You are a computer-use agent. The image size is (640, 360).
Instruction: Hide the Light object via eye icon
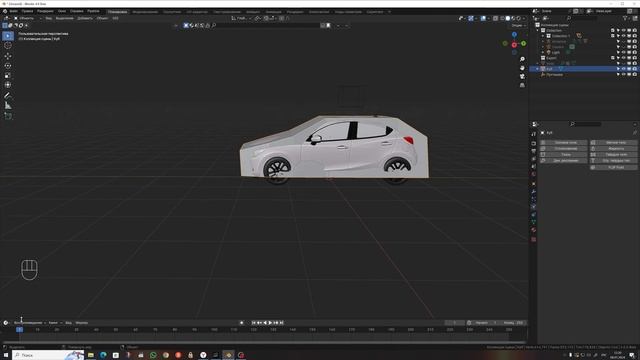pyautogui.click(x=624, y=52)
